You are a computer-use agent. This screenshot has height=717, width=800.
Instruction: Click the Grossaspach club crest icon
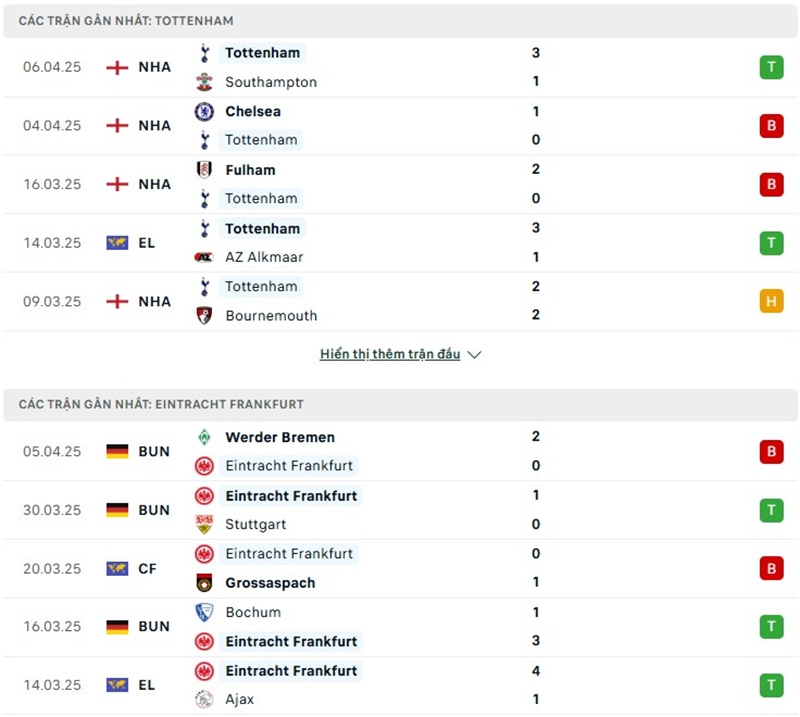coord(204,583)
